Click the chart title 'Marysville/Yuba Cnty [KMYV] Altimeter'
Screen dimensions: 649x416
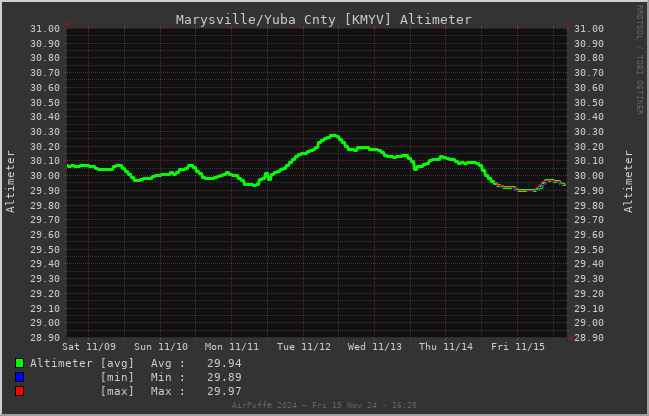click(x=323, y=19)
